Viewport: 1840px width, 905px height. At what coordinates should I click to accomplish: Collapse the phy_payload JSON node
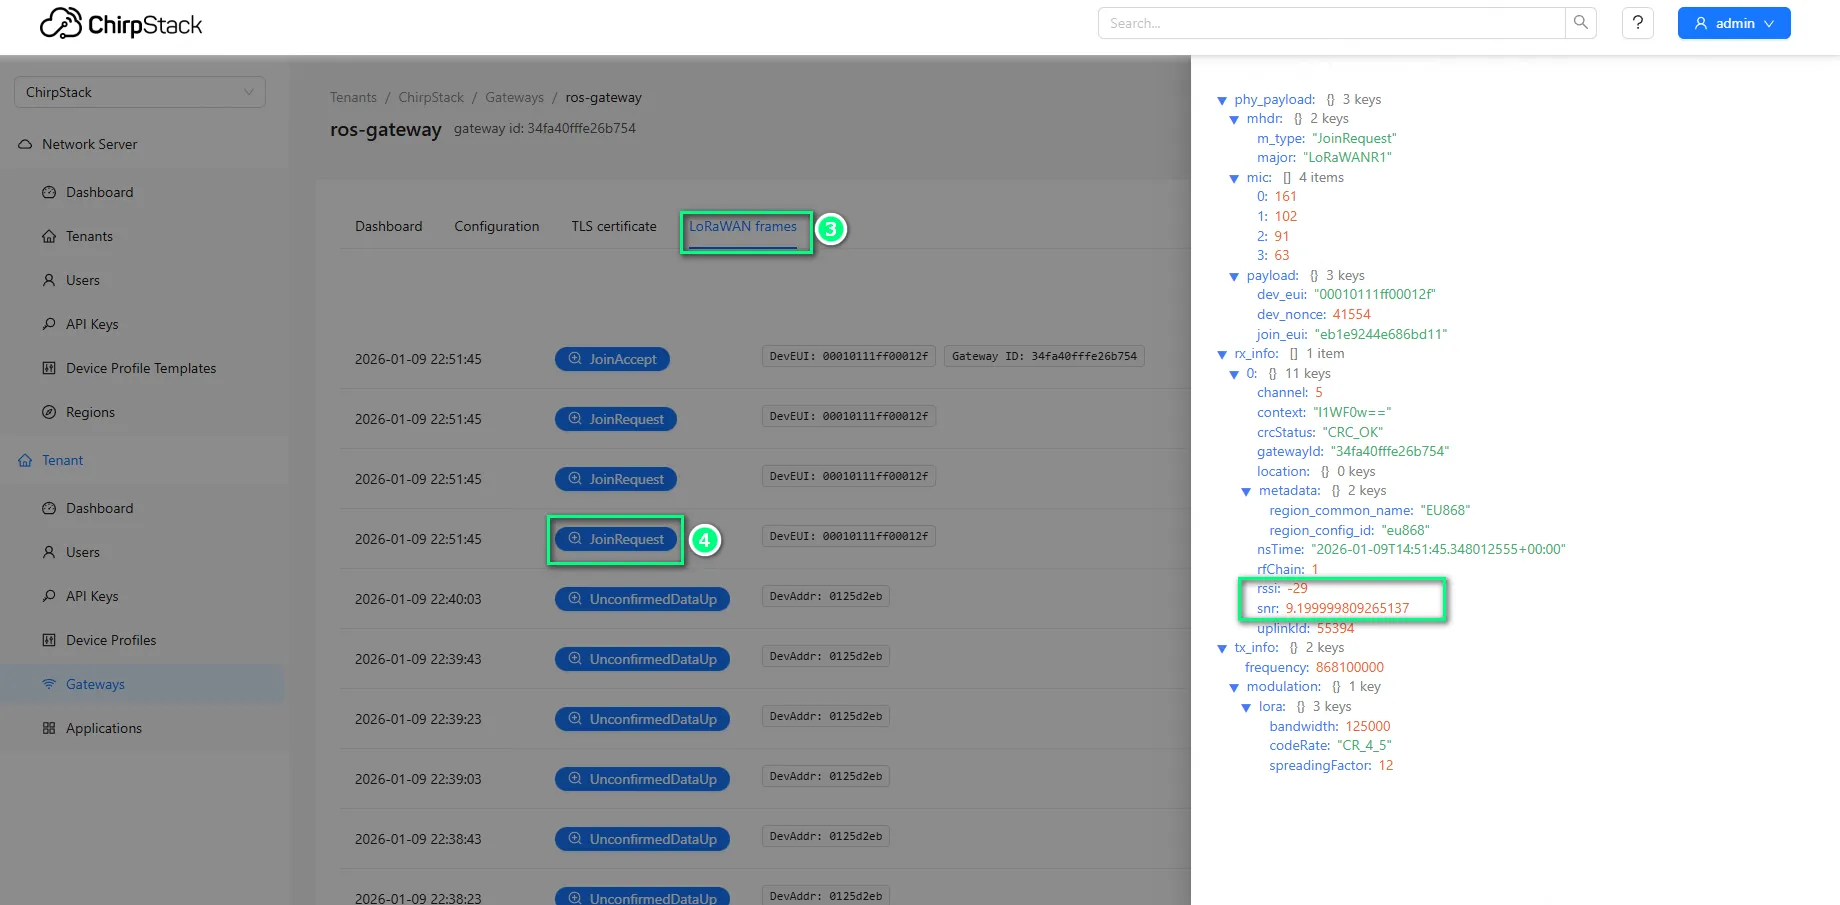point(1222,100)
